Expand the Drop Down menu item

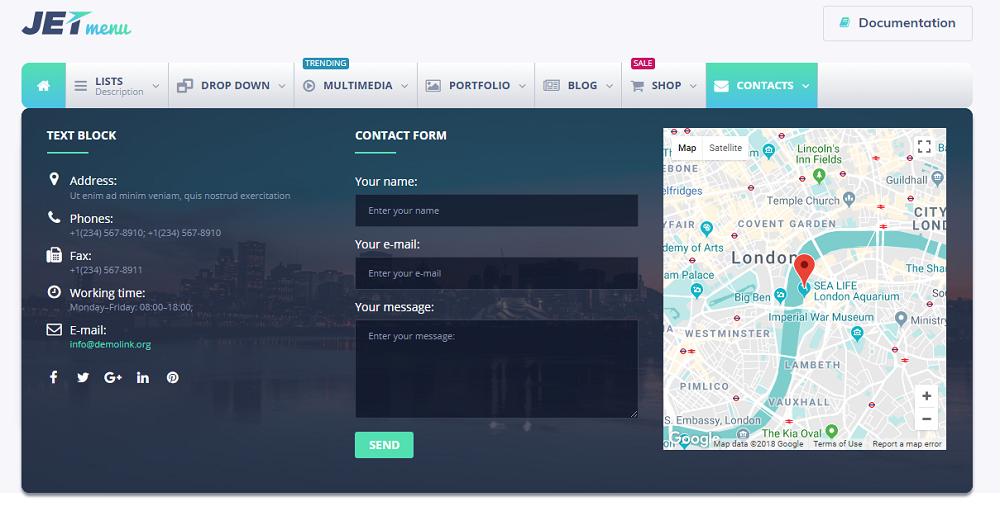click(232, 86)
